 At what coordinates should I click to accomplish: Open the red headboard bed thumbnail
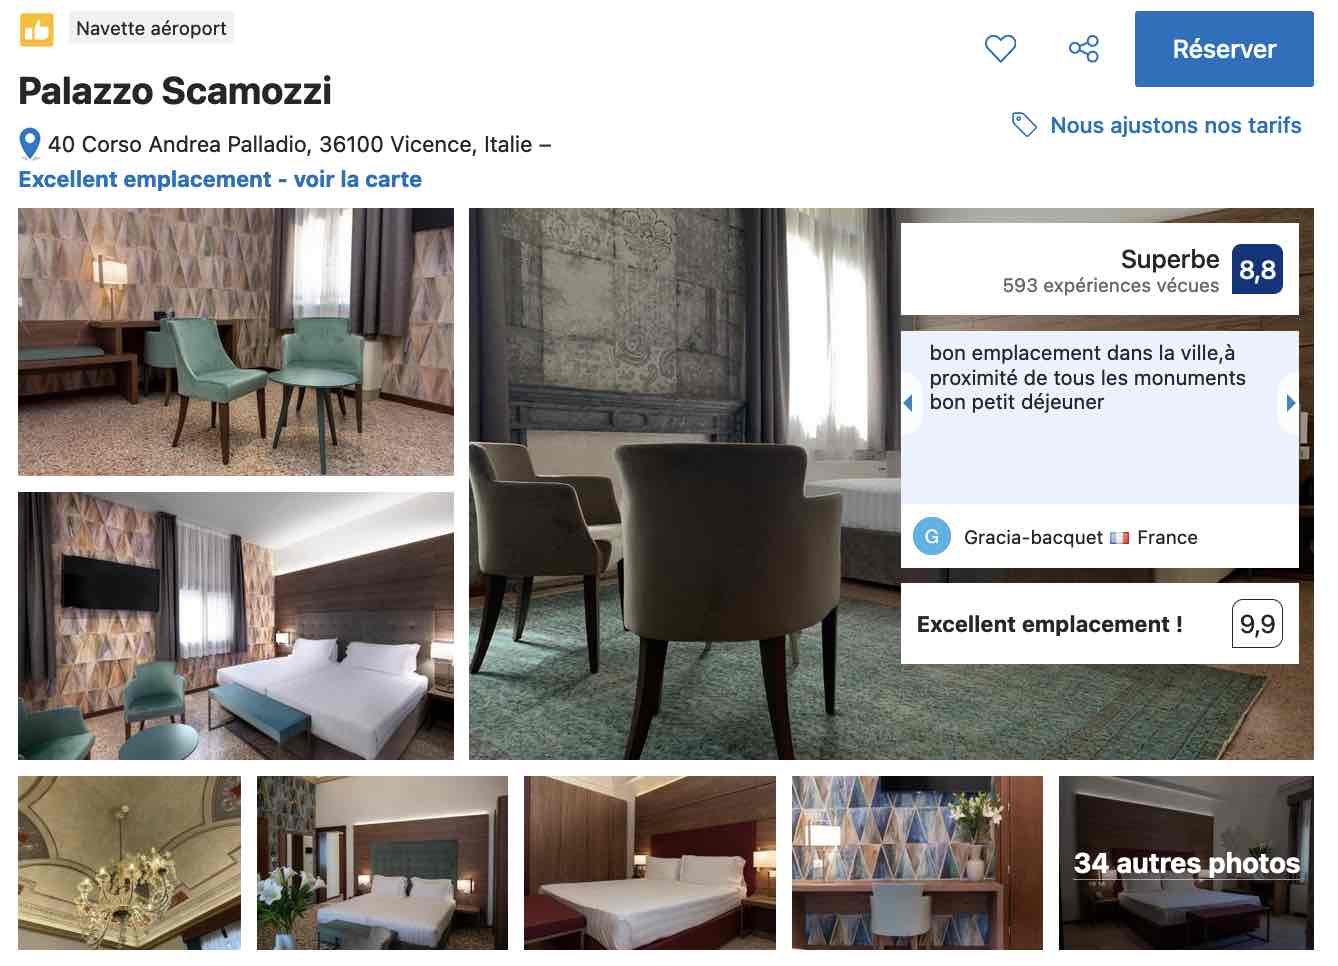click(x=650, y=863)
